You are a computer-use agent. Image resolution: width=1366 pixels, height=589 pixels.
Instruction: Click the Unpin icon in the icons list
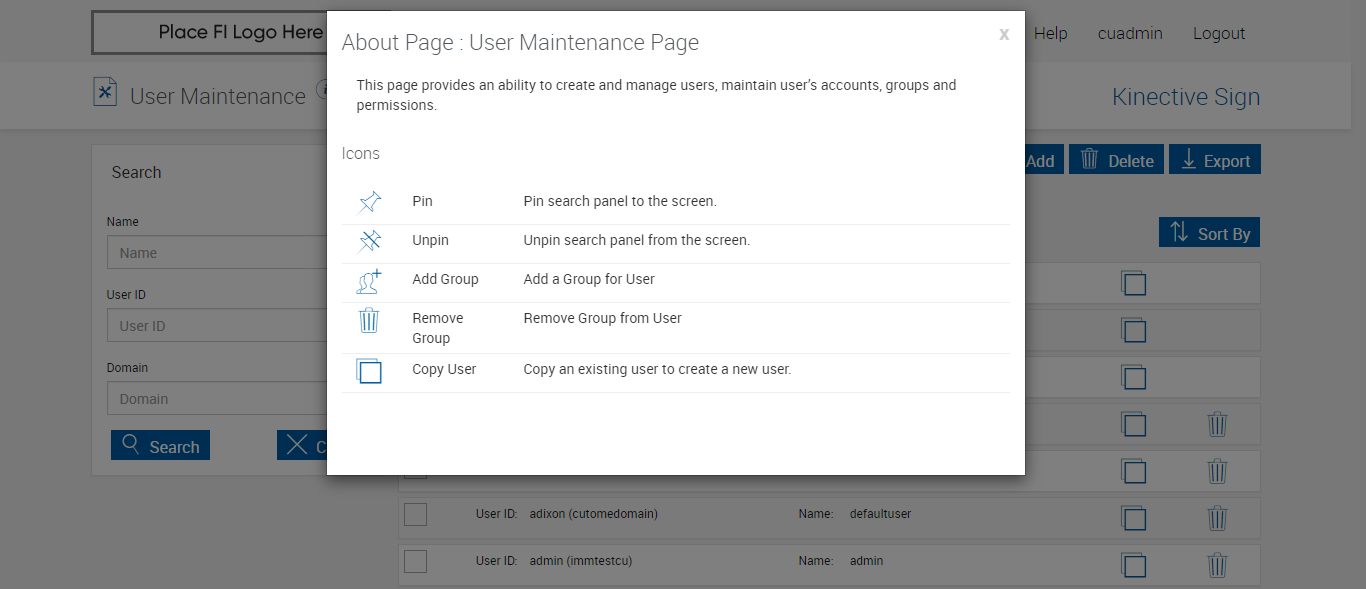[369, 241]
